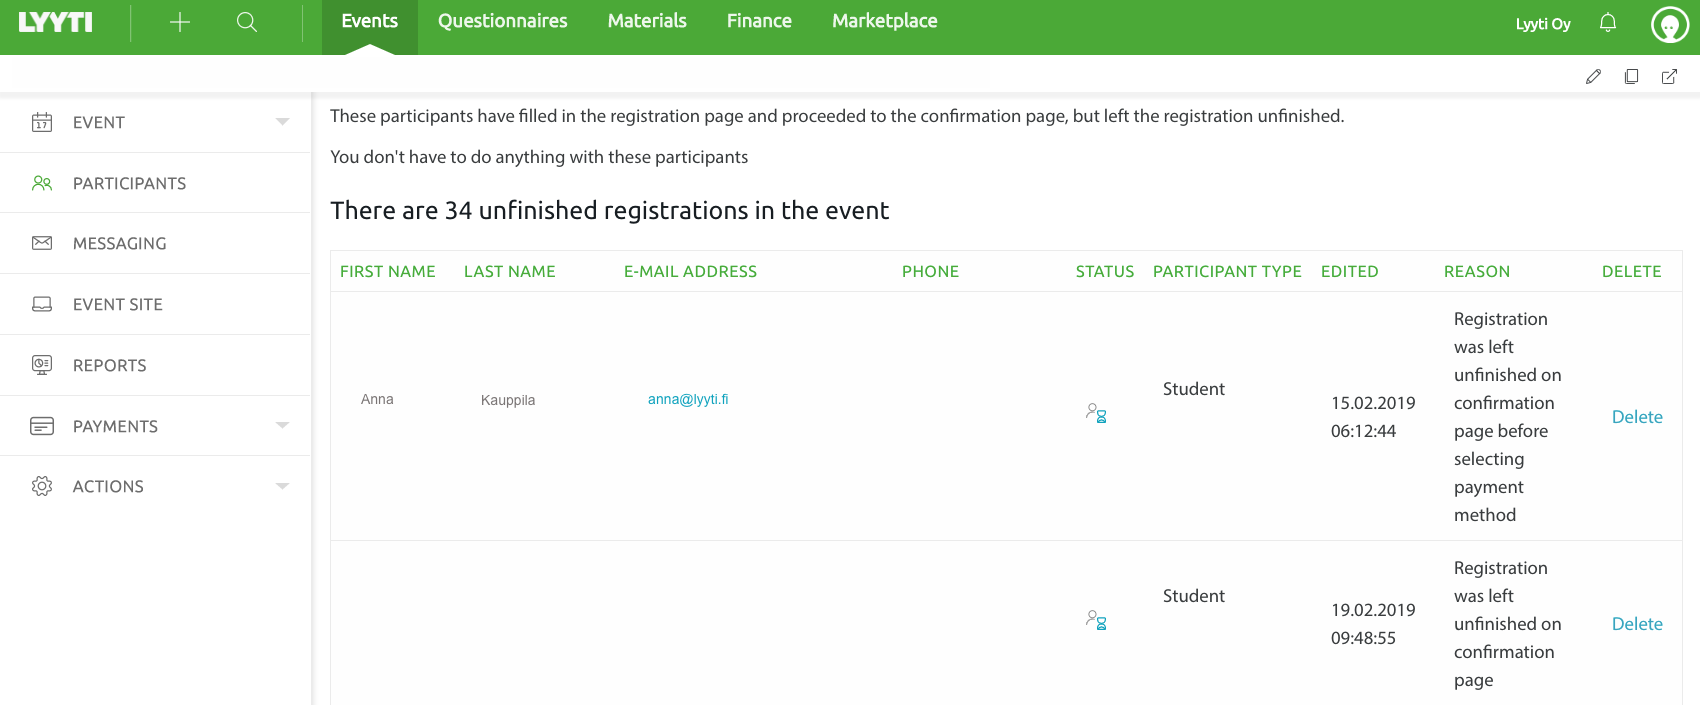Sort by EDITED column header

(x=1349, y=271)
